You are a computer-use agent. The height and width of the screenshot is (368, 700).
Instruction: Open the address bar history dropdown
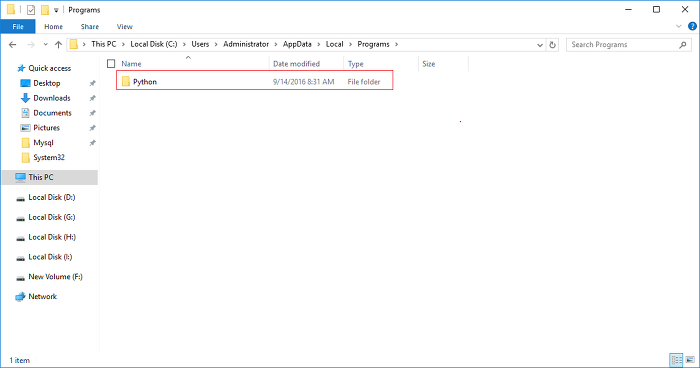[540, 45]
